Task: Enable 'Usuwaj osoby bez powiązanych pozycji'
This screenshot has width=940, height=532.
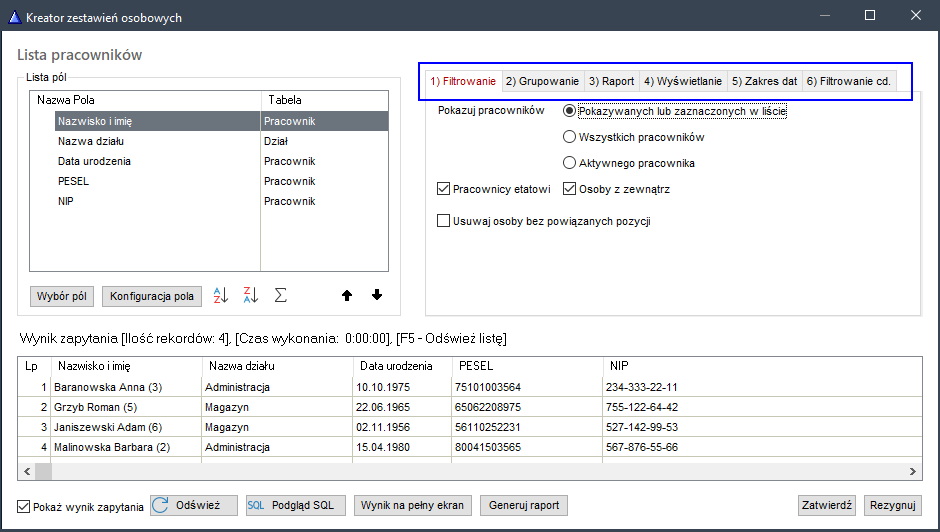Action: (x=444, y=221)
